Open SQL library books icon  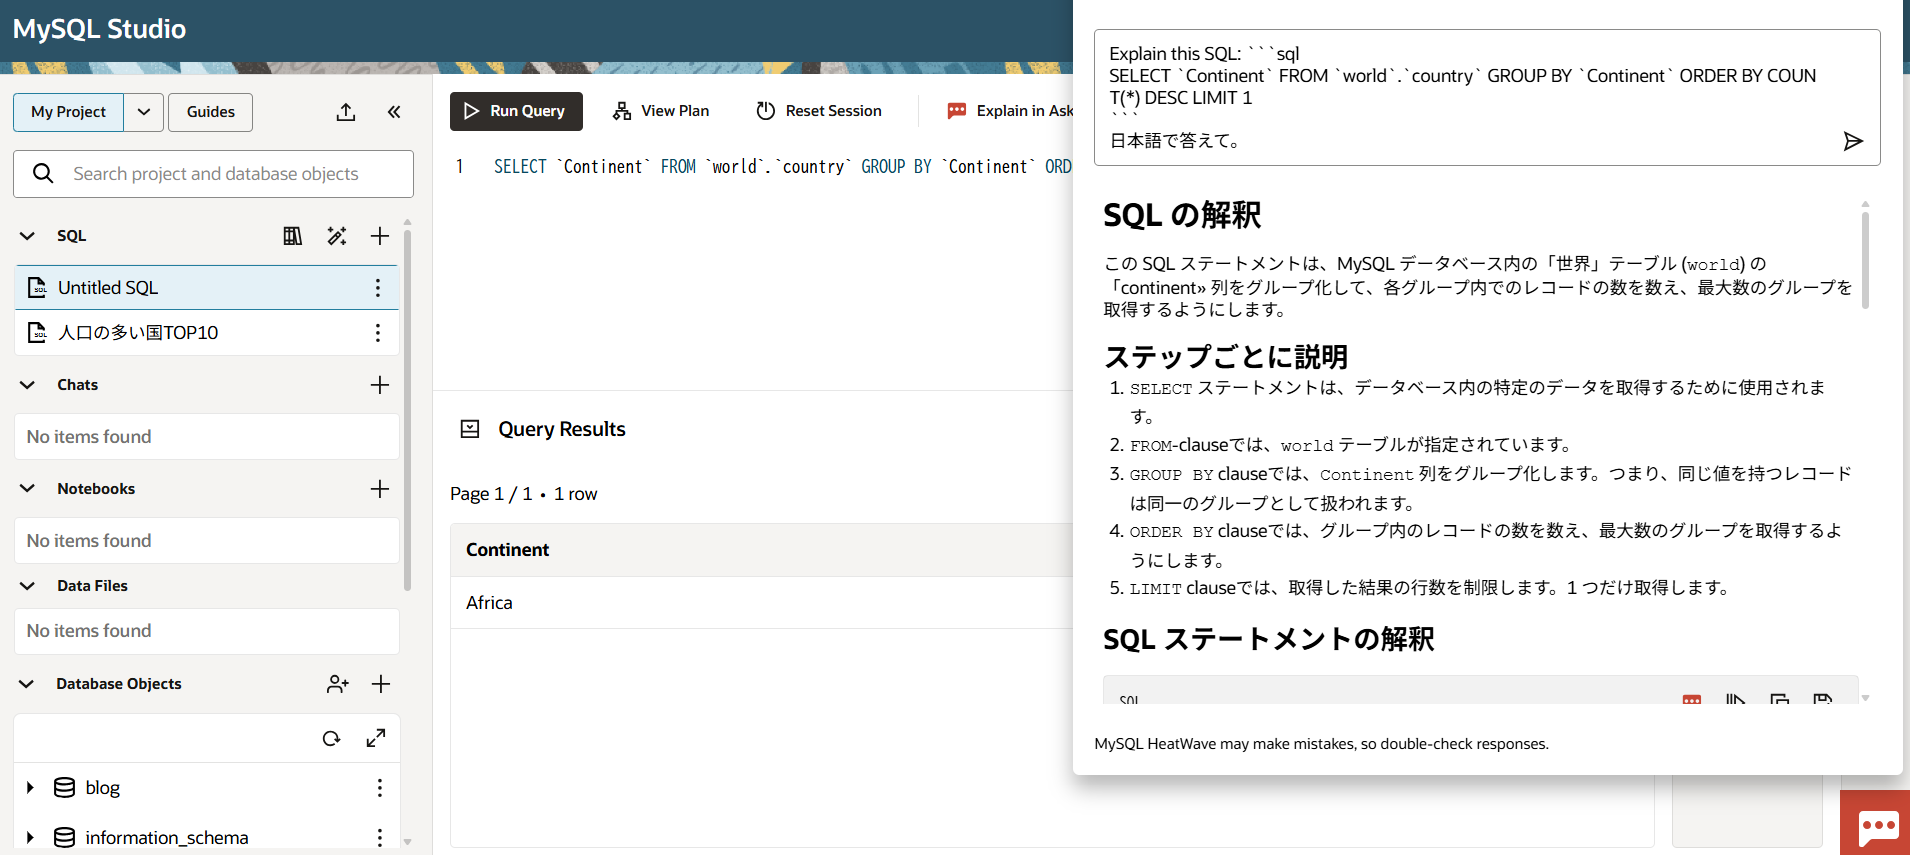point(292,236)
